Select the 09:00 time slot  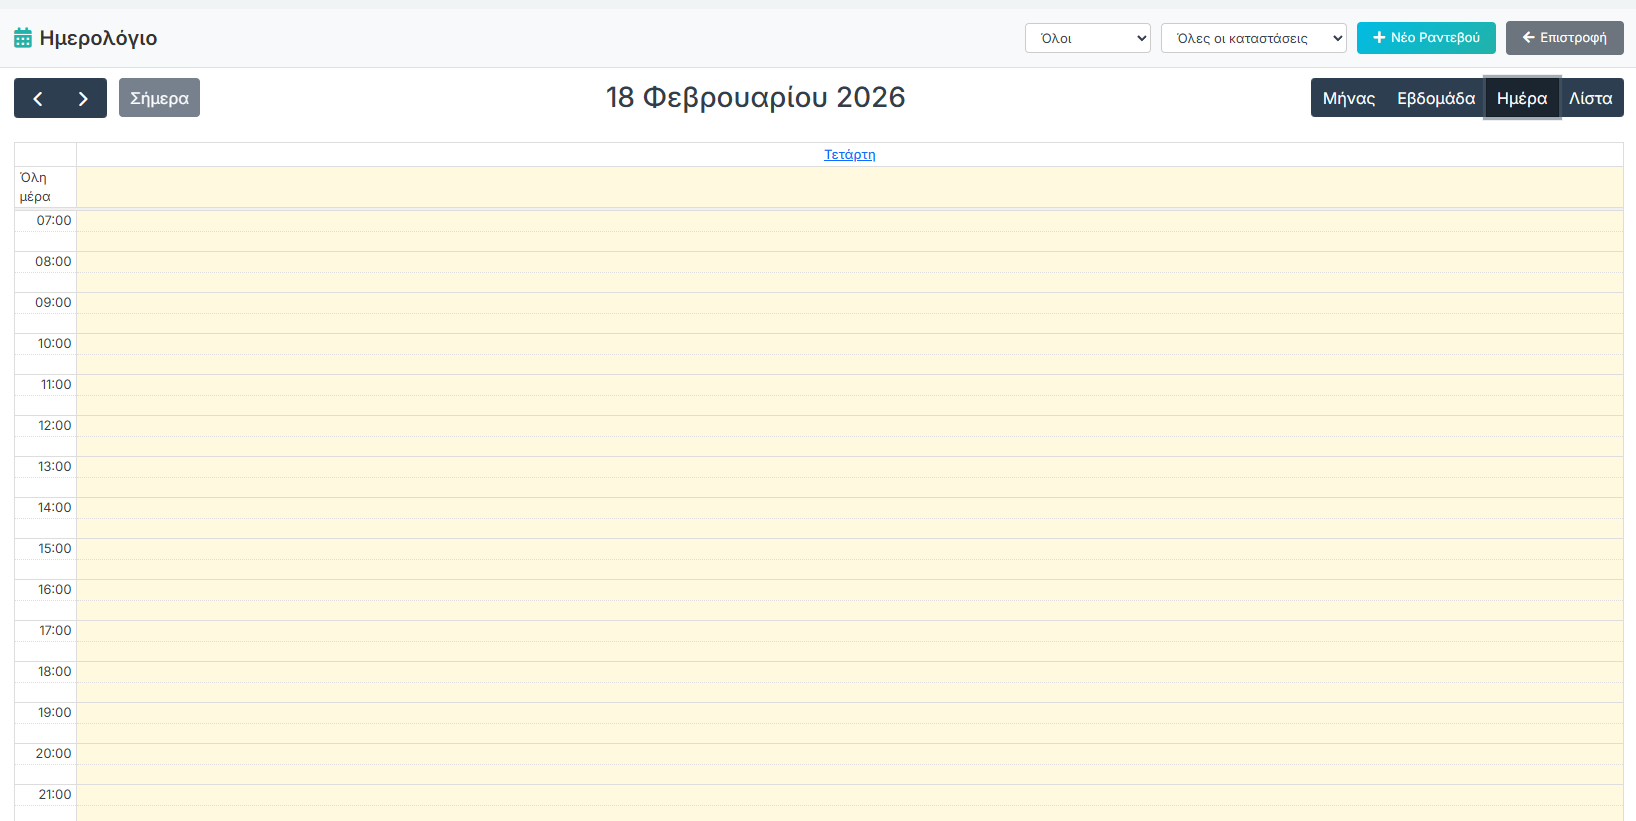(849, 303)
